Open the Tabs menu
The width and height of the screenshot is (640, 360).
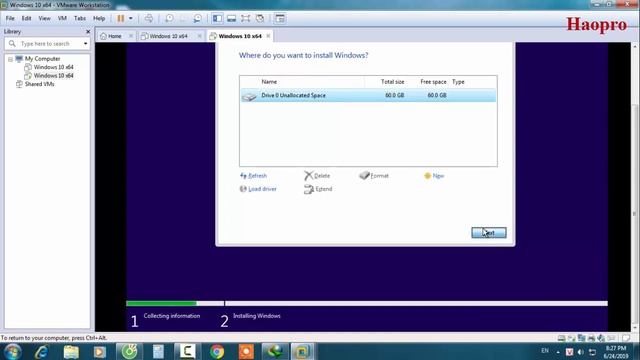(x=80, y=18)
